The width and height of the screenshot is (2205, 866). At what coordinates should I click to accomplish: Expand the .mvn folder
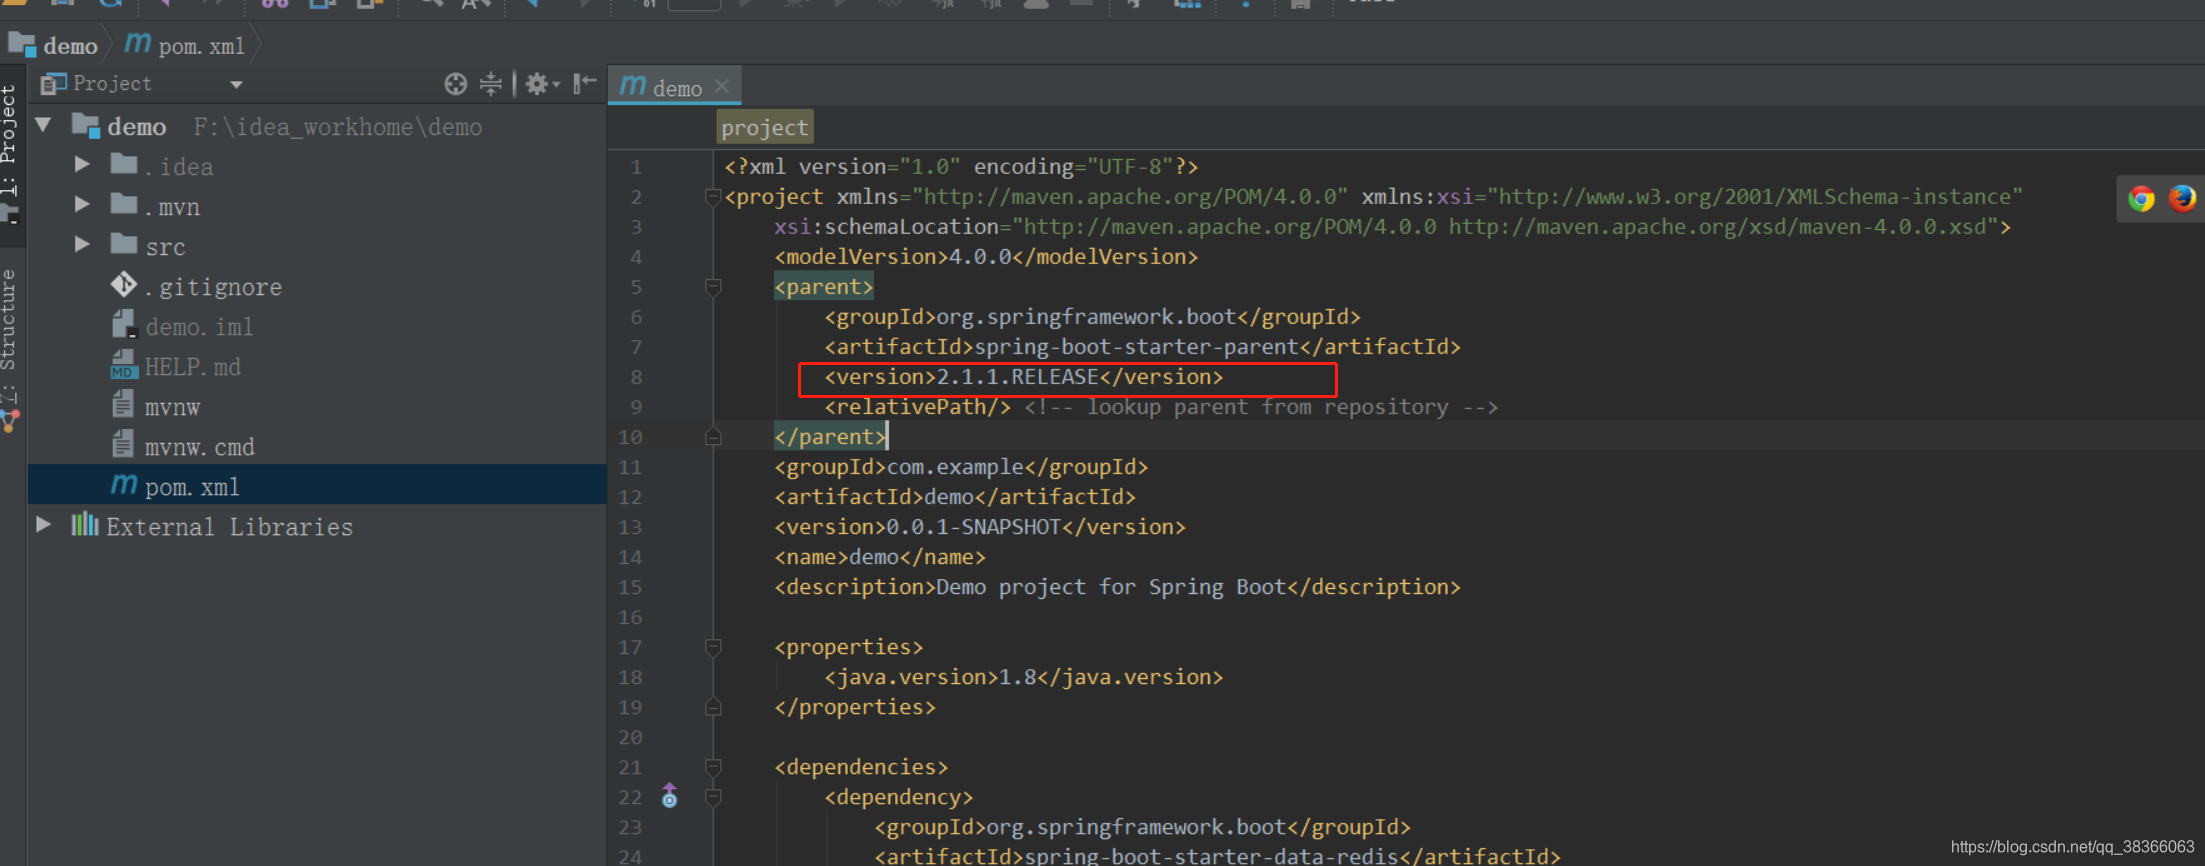(83, 205)
